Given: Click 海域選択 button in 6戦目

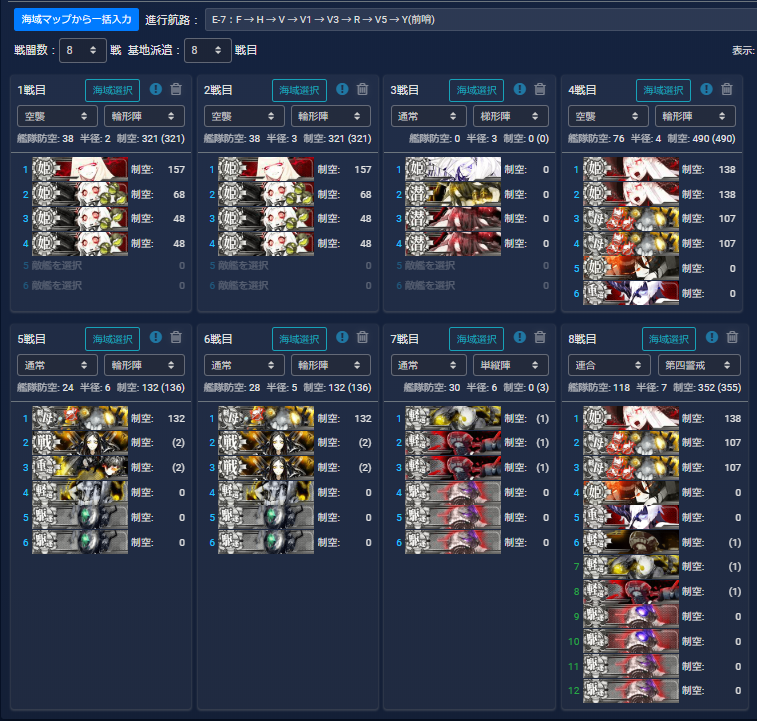Looking at the screenshot, I should tap(299, 339).
